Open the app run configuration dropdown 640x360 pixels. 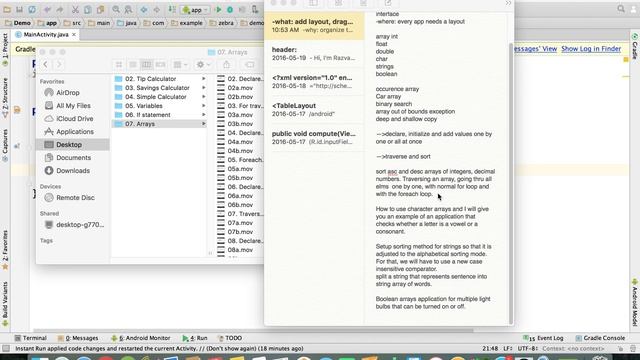coord(195,9)
